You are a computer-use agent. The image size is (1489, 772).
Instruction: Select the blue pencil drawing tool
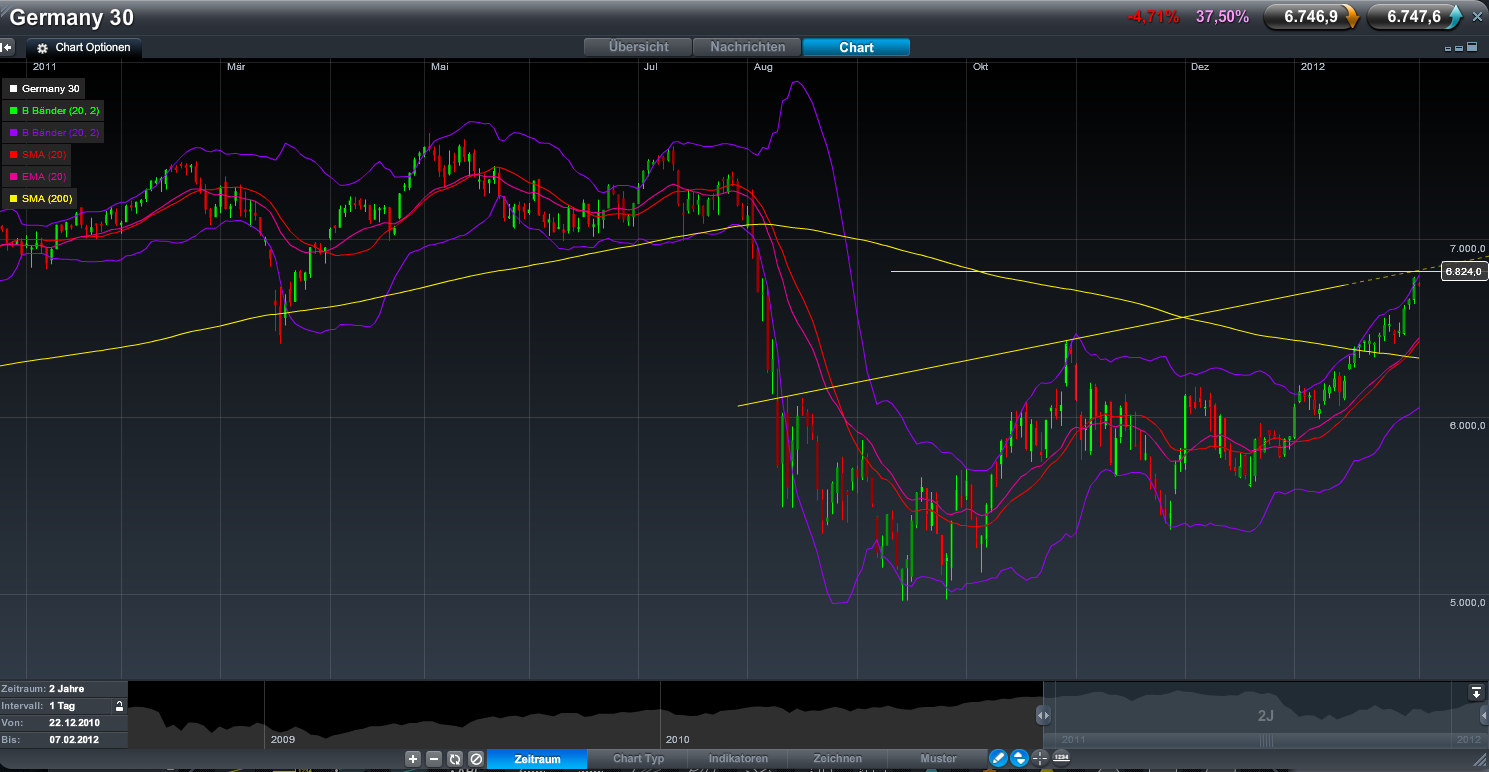click(x=998, y=759)
